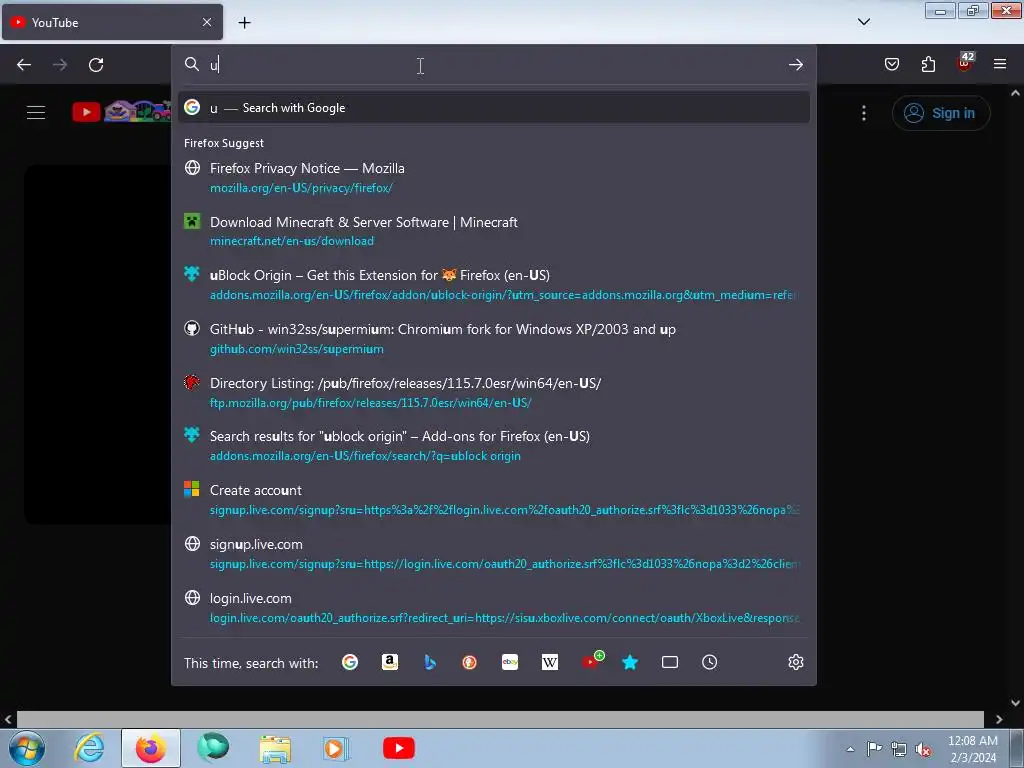Open the Windows Start button

[27, 748]
